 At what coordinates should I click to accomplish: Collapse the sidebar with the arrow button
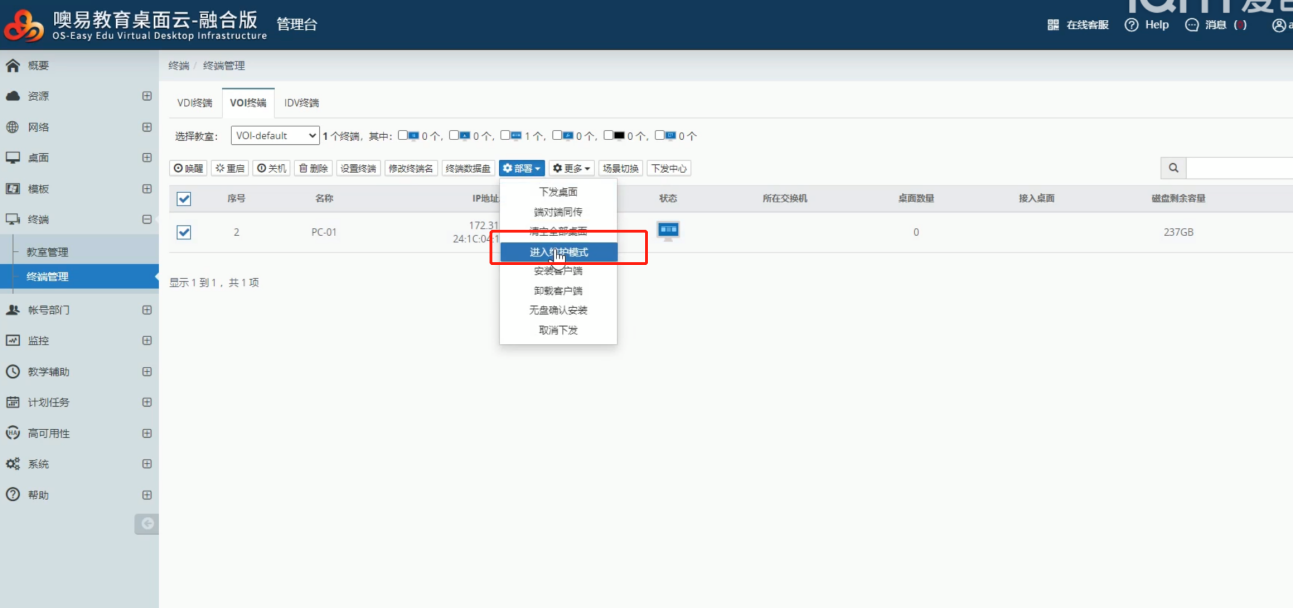point(147,523)
